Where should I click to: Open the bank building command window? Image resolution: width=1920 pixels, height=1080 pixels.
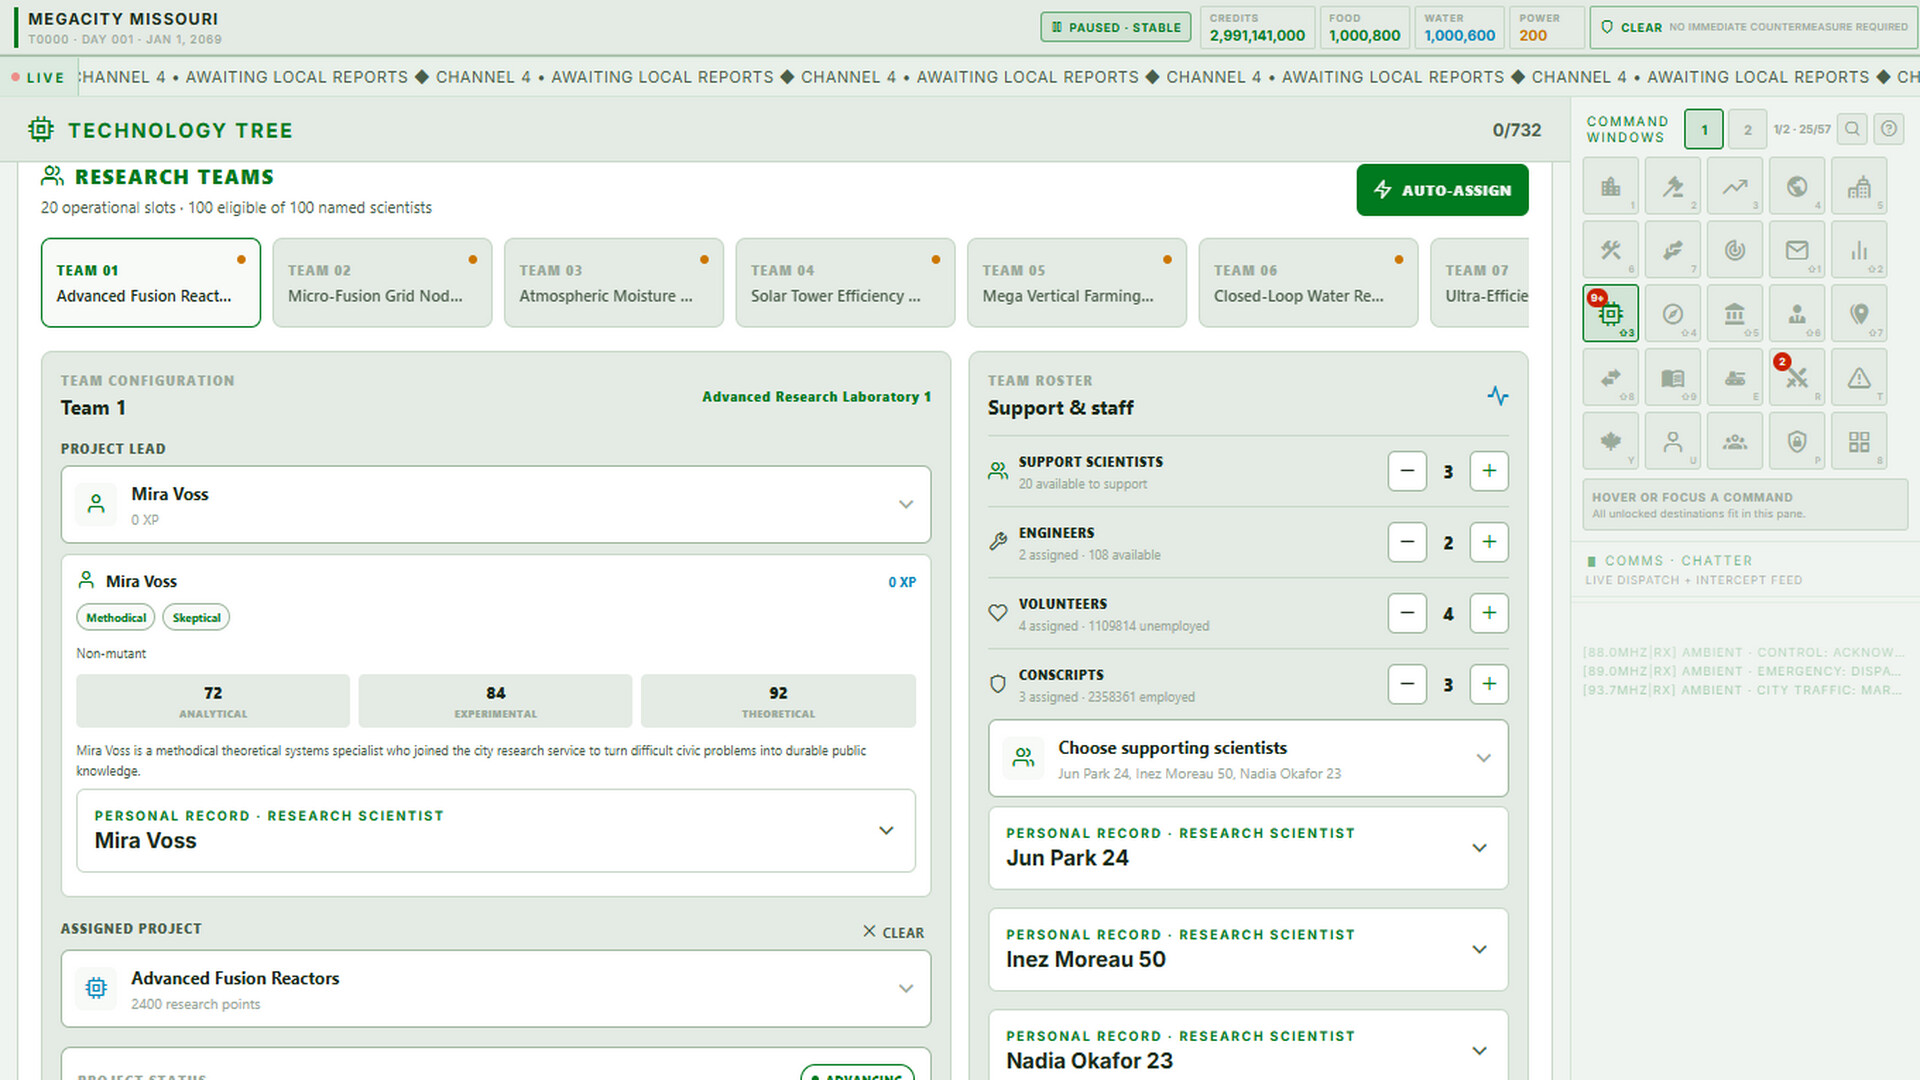(x=1734, y=314)
